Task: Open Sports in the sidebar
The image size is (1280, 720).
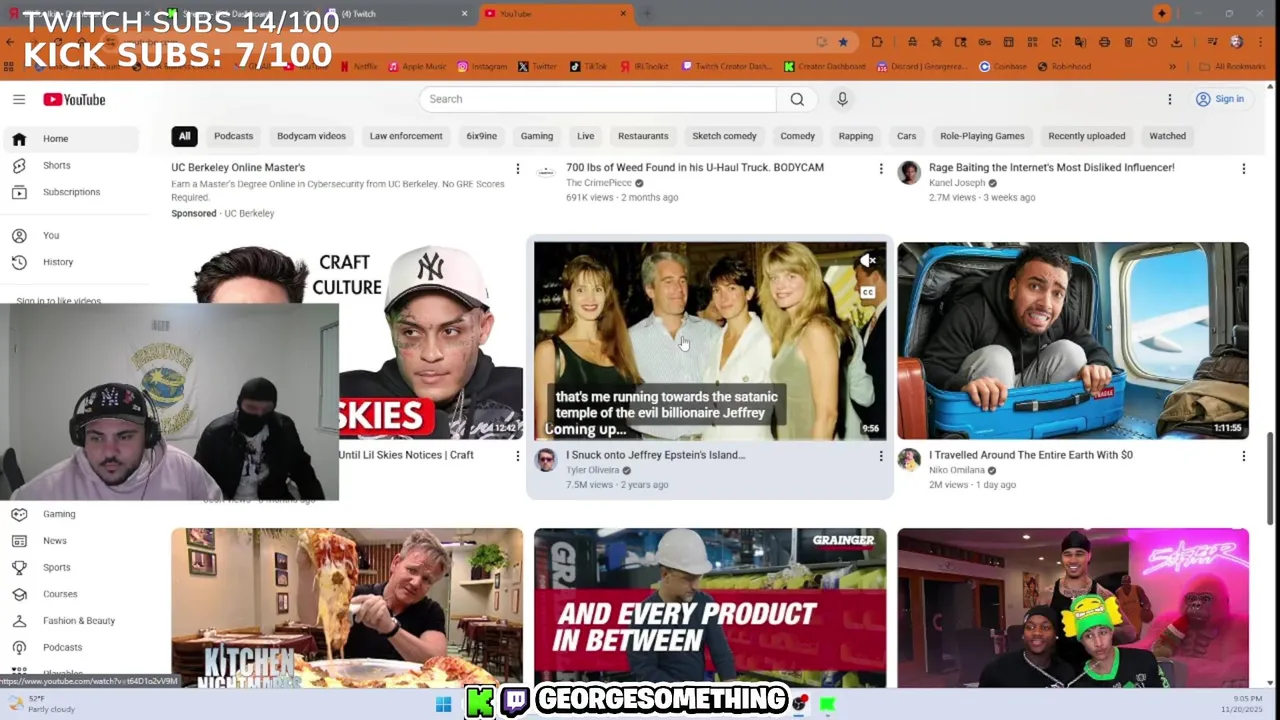Action: tap(72, 567)
